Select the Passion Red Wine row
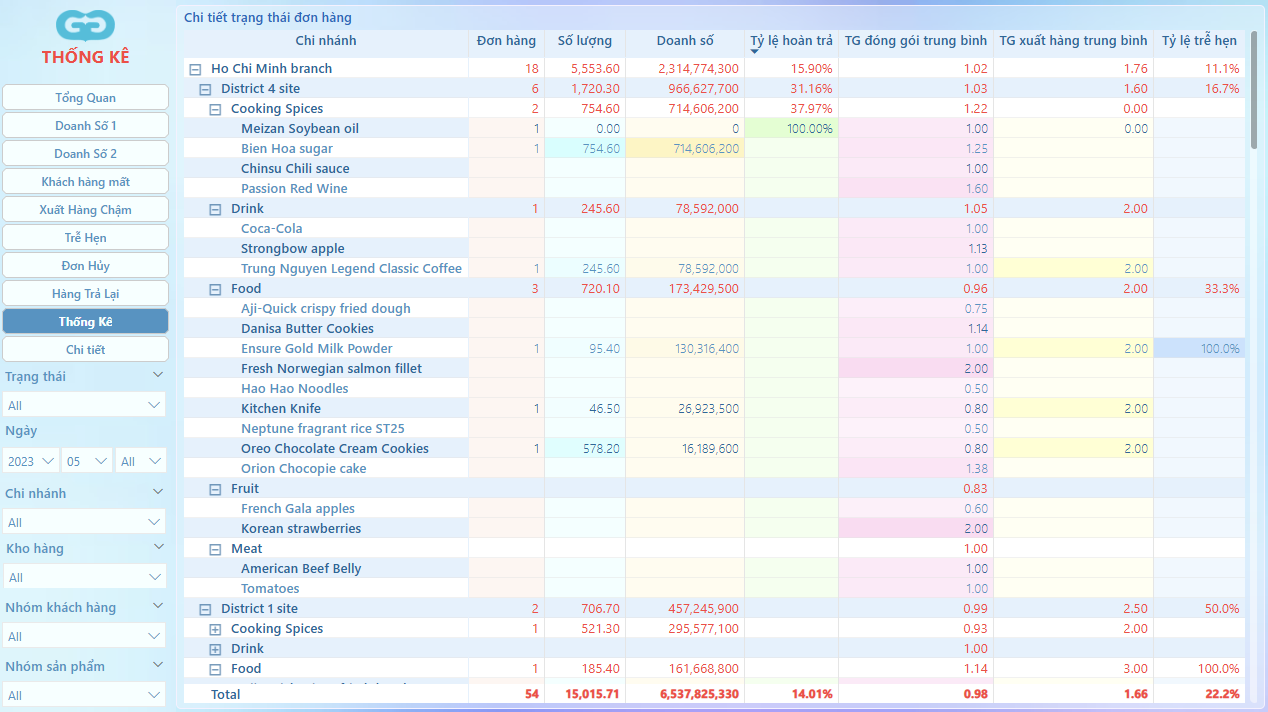The image size is (1268, 712). (715, 189)
